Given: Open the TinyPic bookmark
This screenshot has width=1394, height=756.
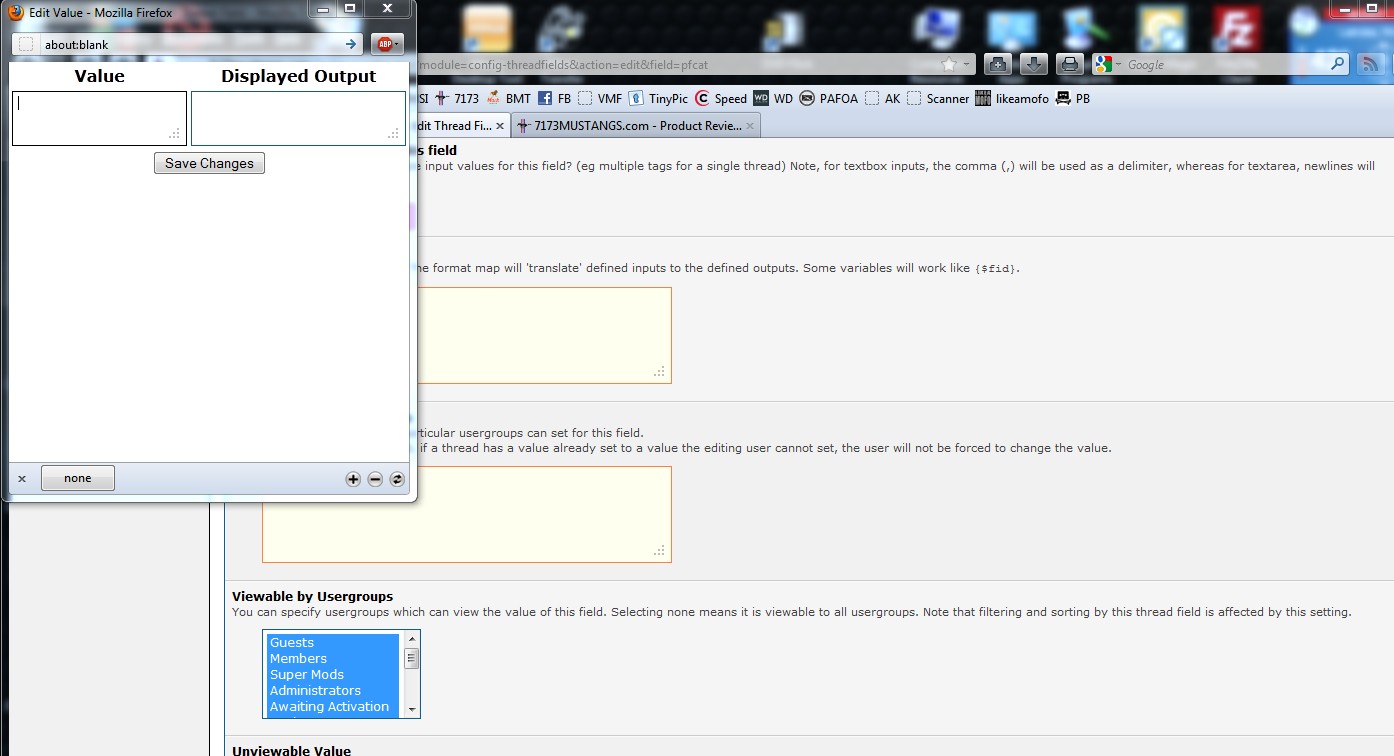Looking at the screenshot, I should [658, 98].
